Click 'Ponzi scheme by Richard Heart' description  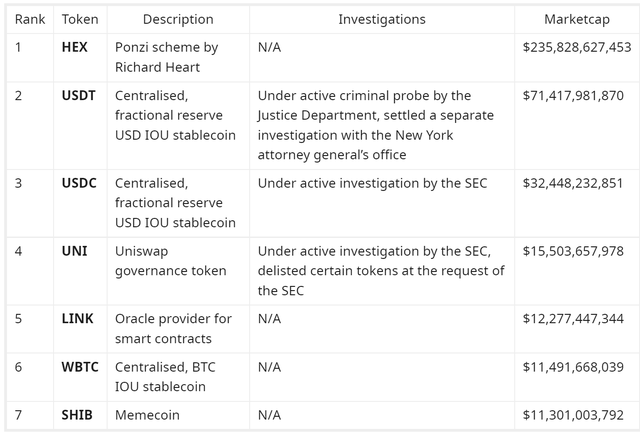(x=167, y=57)
